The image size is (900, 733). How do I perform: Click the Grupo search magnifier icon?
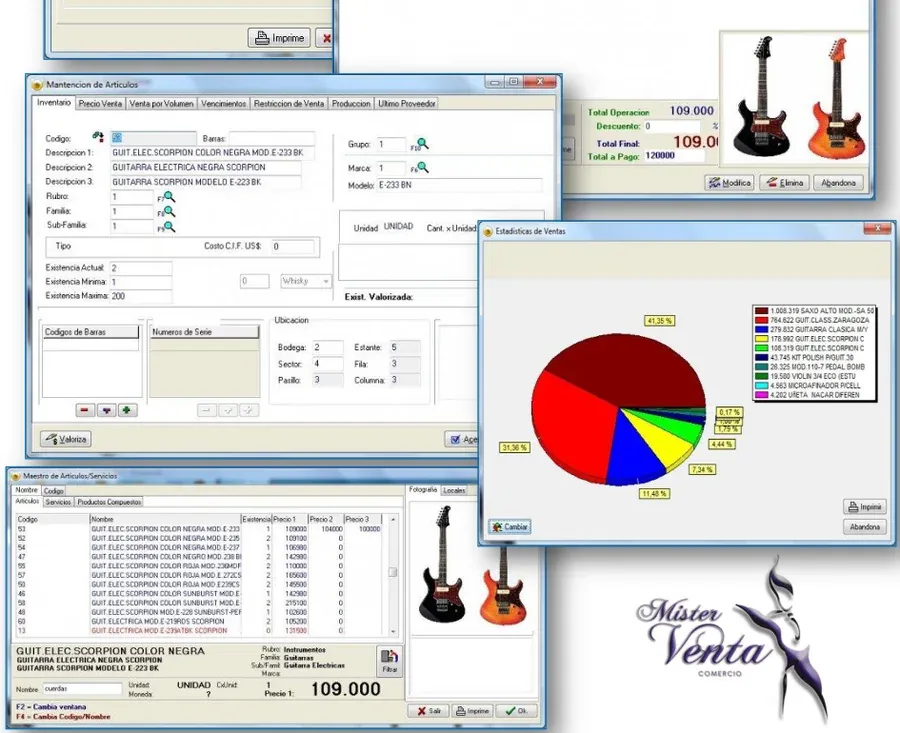422,144
